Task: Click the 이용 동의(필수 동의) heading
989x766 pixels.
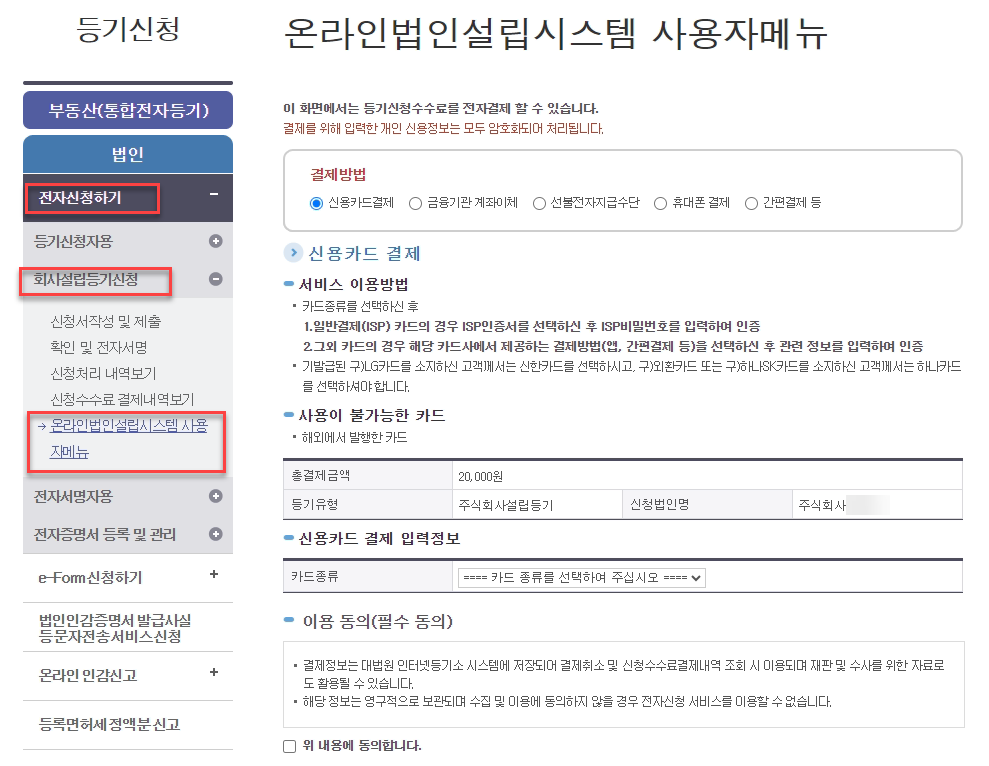Action: point(378,622)
